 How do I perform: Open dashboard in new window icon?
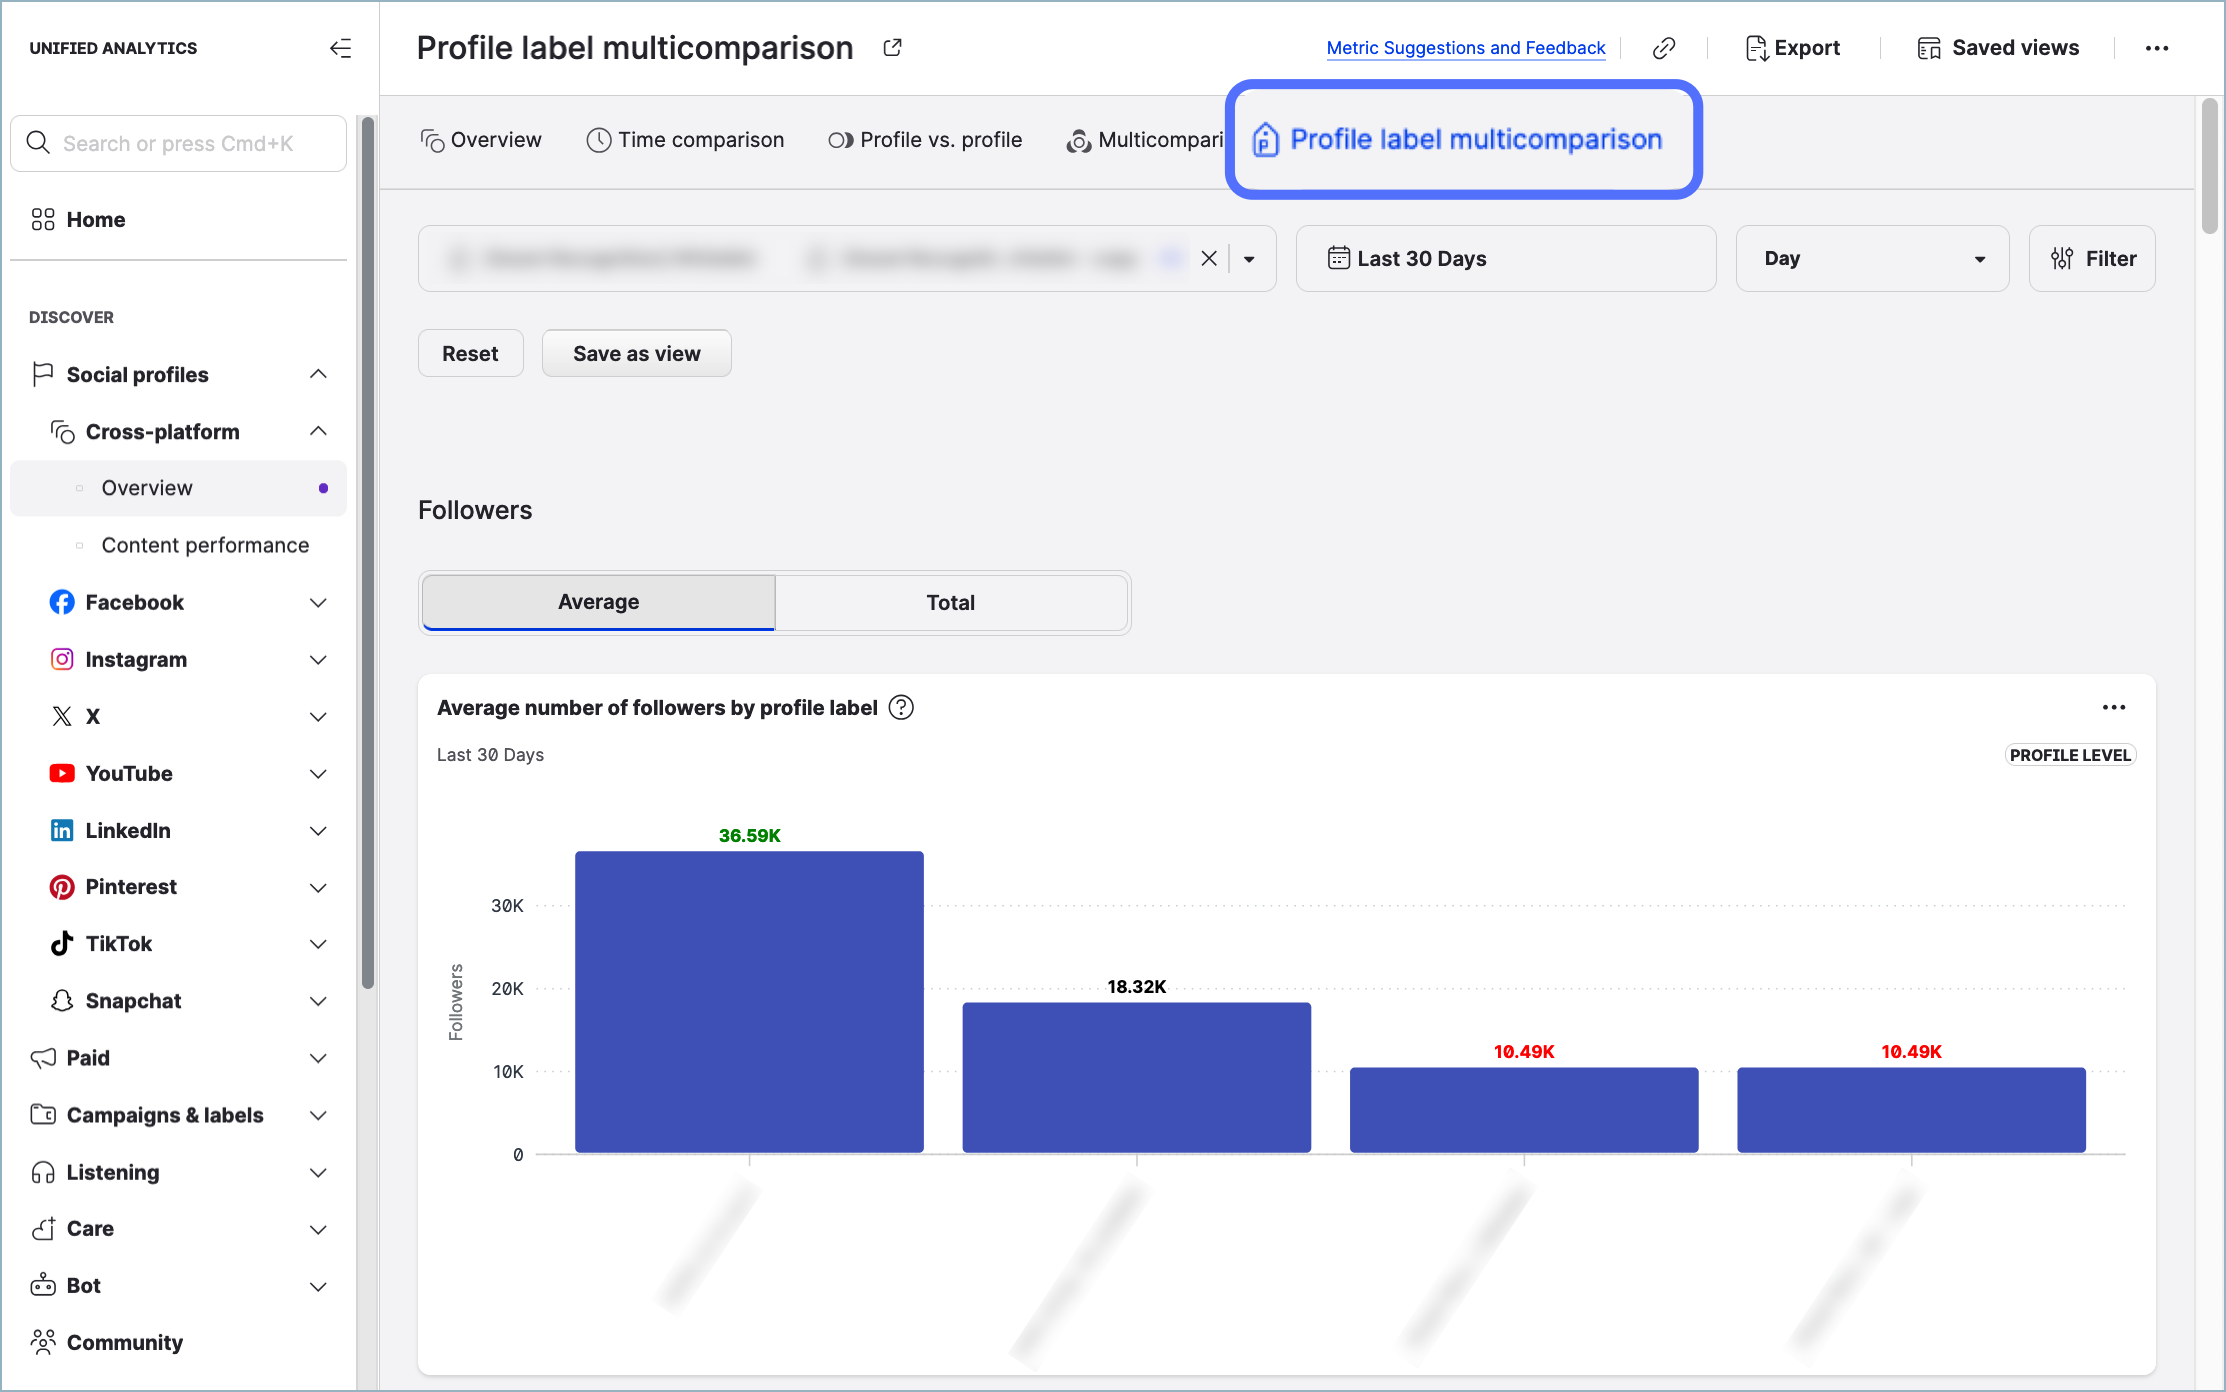[892, 48]
